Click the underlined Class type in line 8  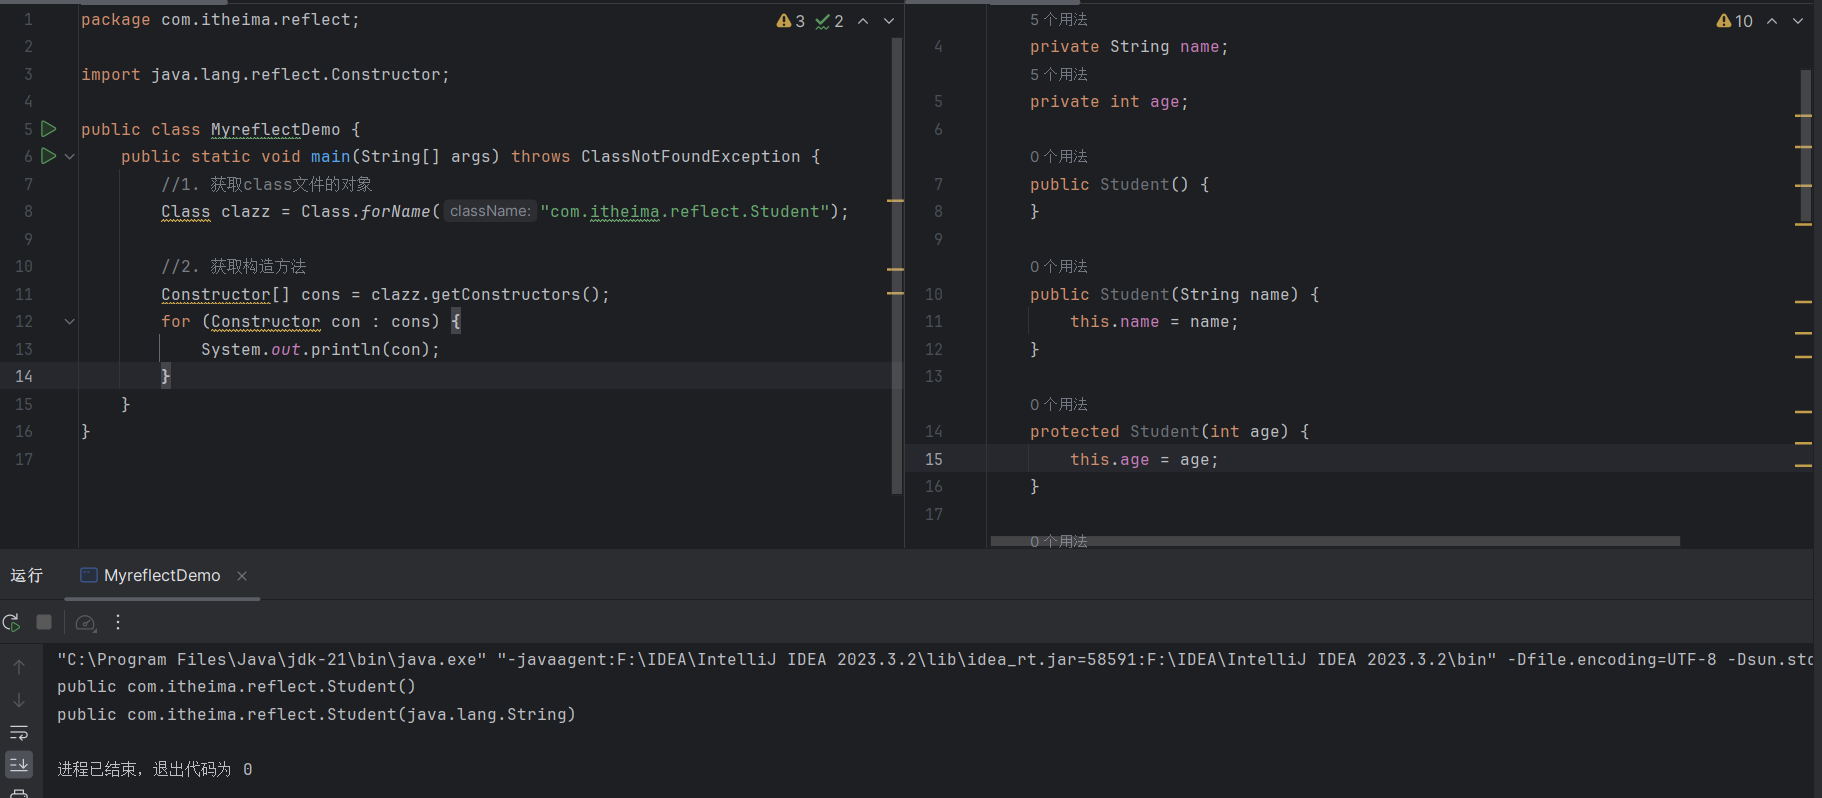(x=186, y=212)
